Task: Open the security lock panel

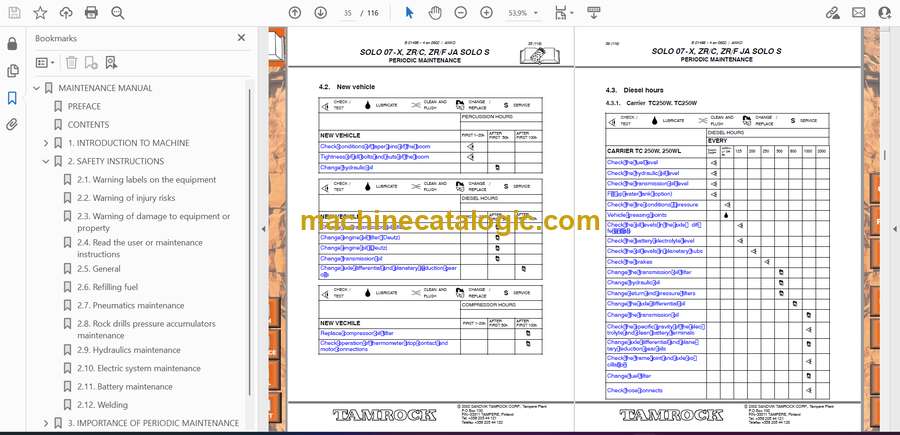Action: (x=12, y=44)
